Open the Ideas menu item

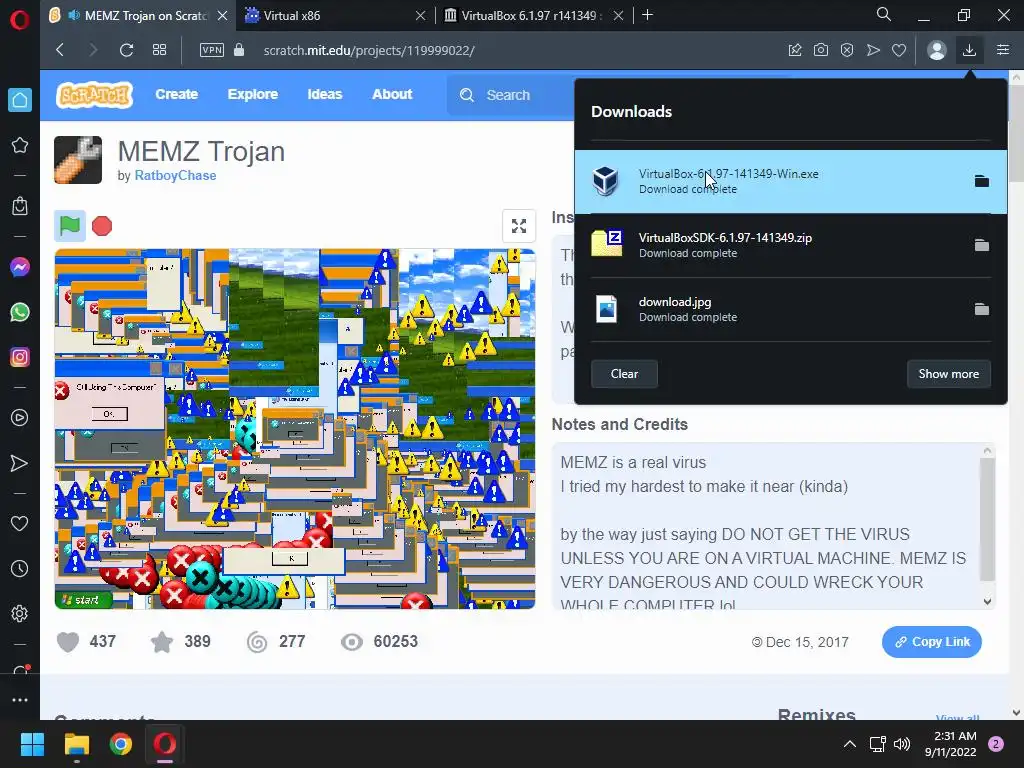tap(325, 94)
